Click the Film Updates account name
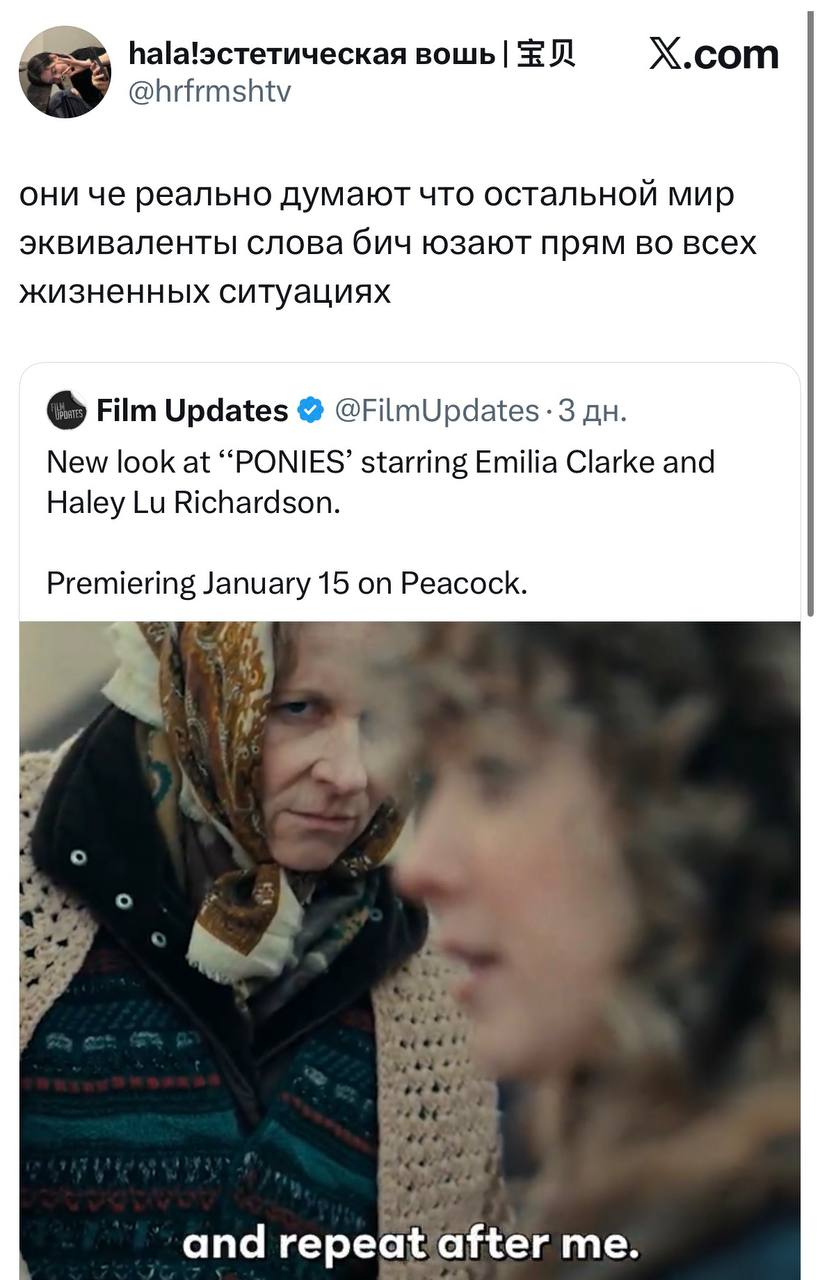Screen dimensions: 820x1280 [192, 410]
